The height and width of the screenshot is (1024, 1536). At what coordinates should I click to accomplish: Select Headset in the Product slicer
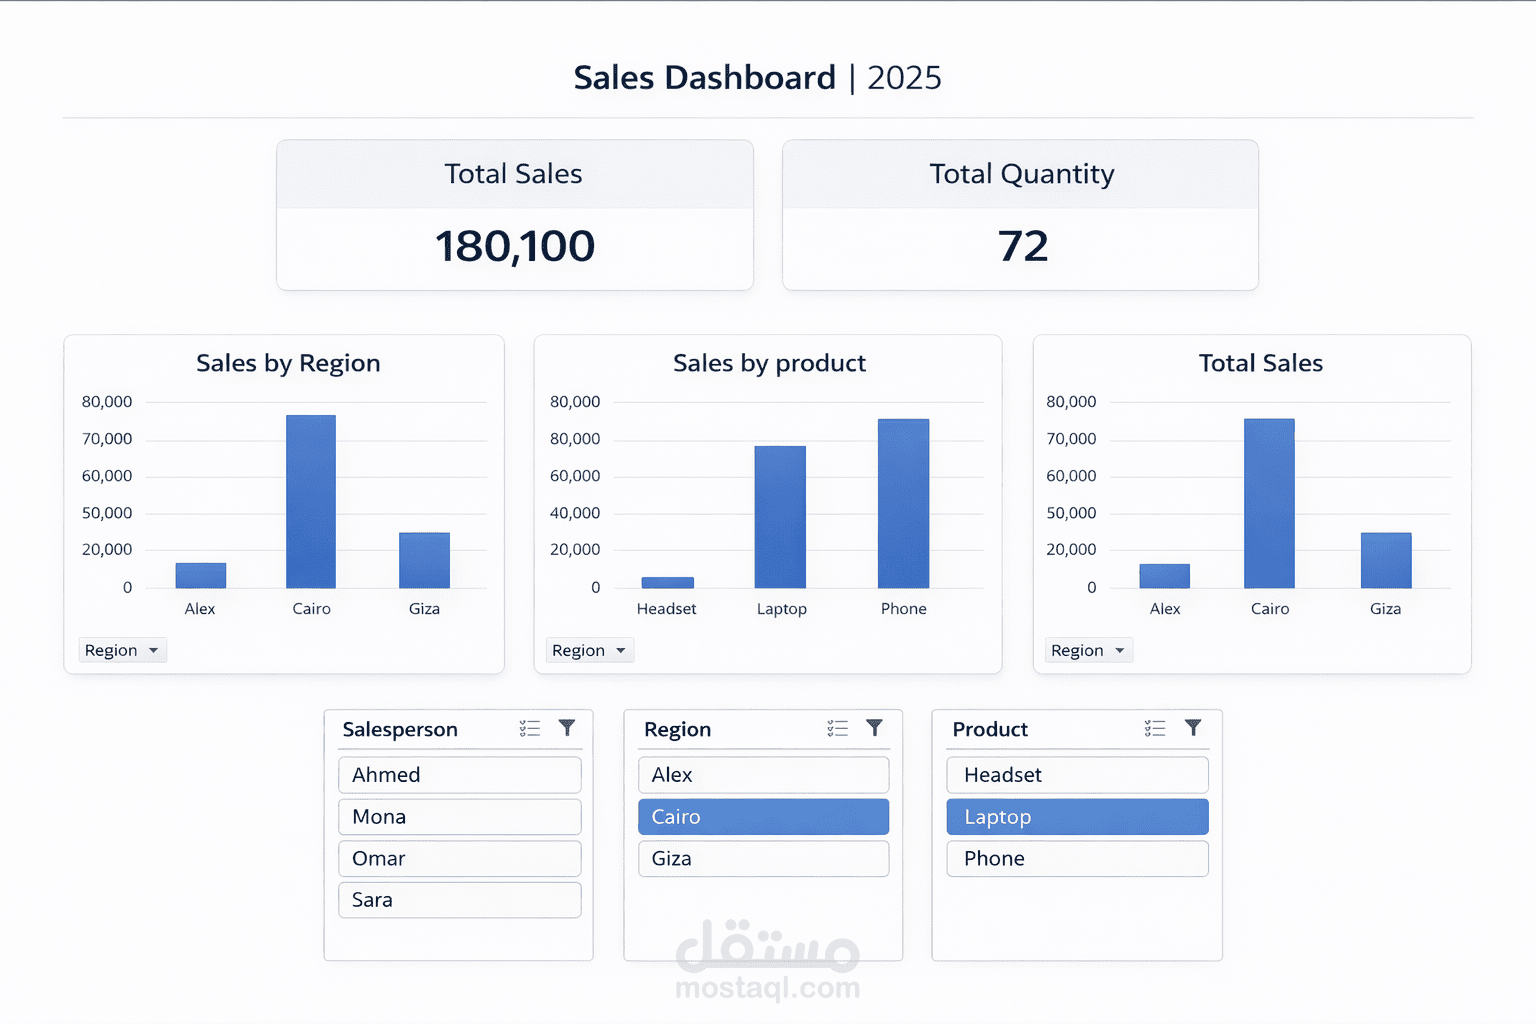pyautogui.click(x=1077, y=774)
